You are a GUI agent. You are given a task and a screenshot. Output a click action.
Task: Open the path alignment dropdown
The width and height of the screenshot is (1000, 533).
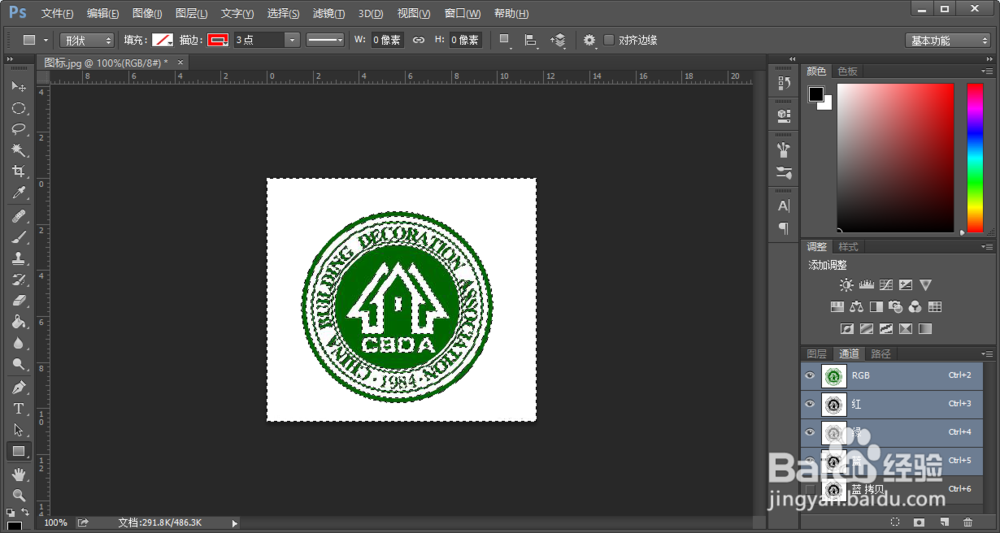531,40
